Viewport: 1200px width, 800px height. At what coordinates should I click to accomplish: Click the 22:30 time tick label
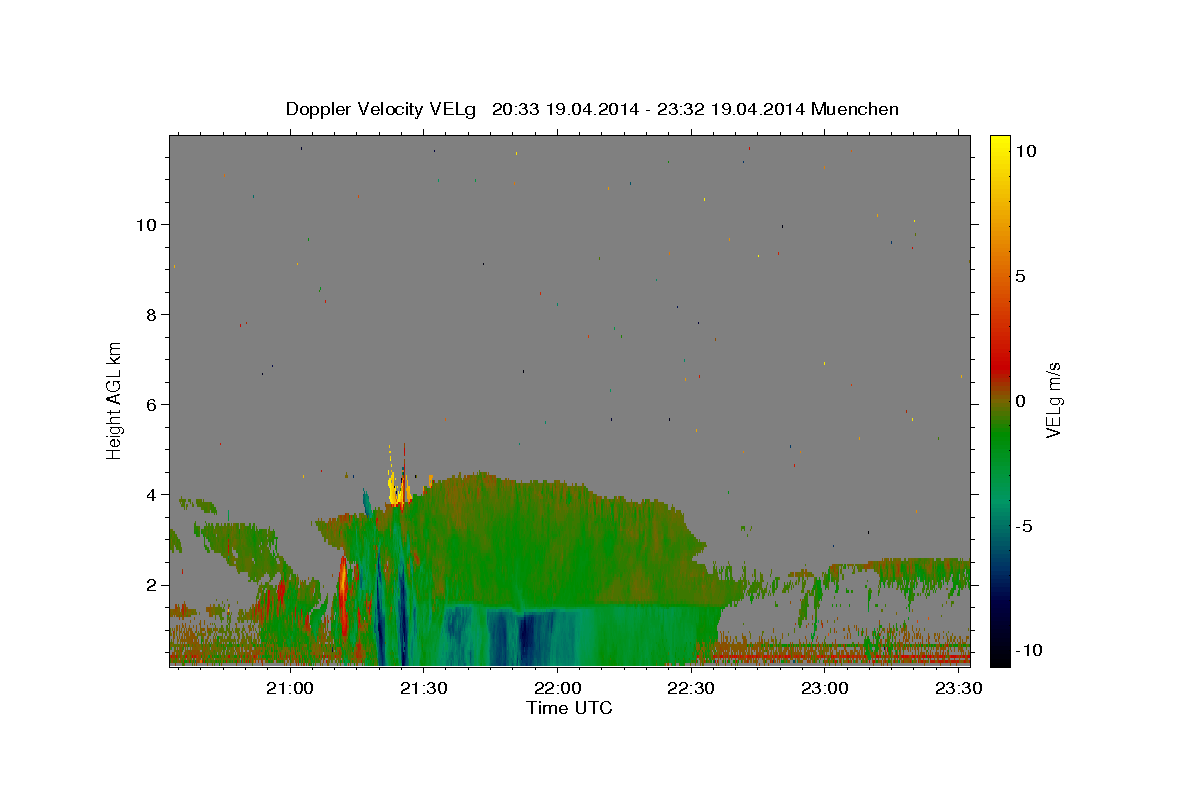pyautogui.click(x=691, y=689)
